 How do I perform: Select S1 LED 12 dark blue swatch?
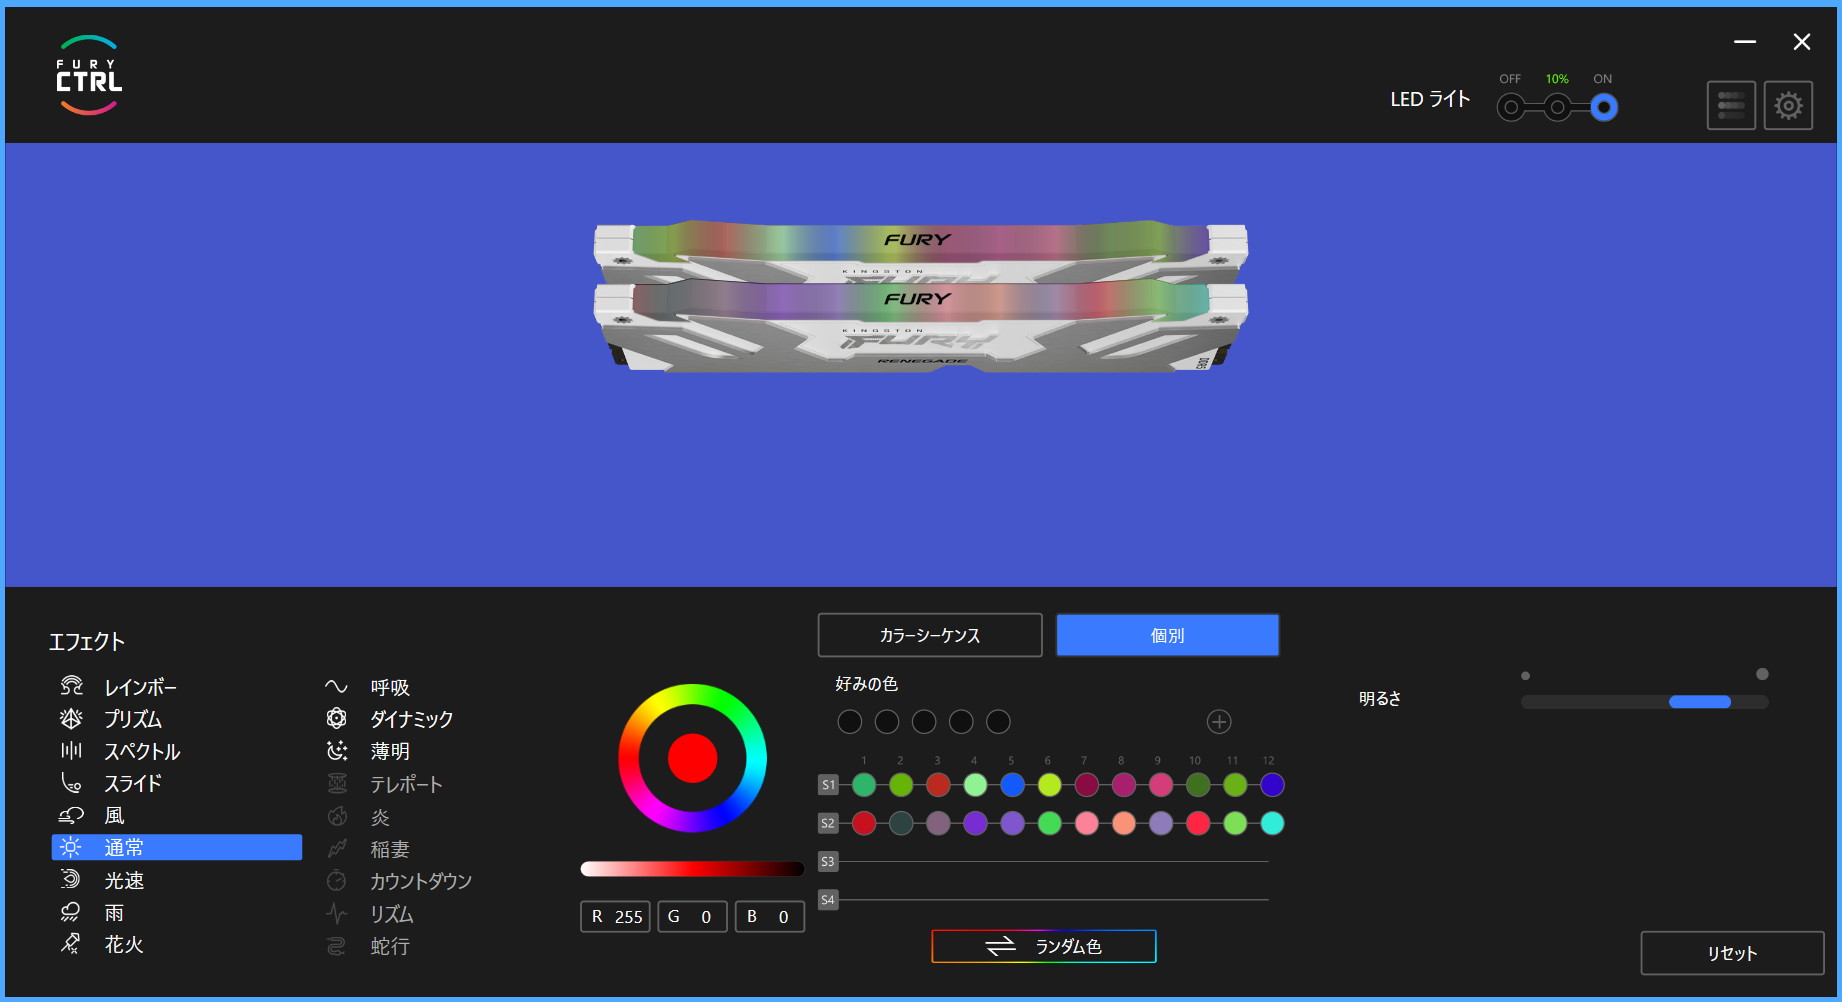coord(1272,785)
